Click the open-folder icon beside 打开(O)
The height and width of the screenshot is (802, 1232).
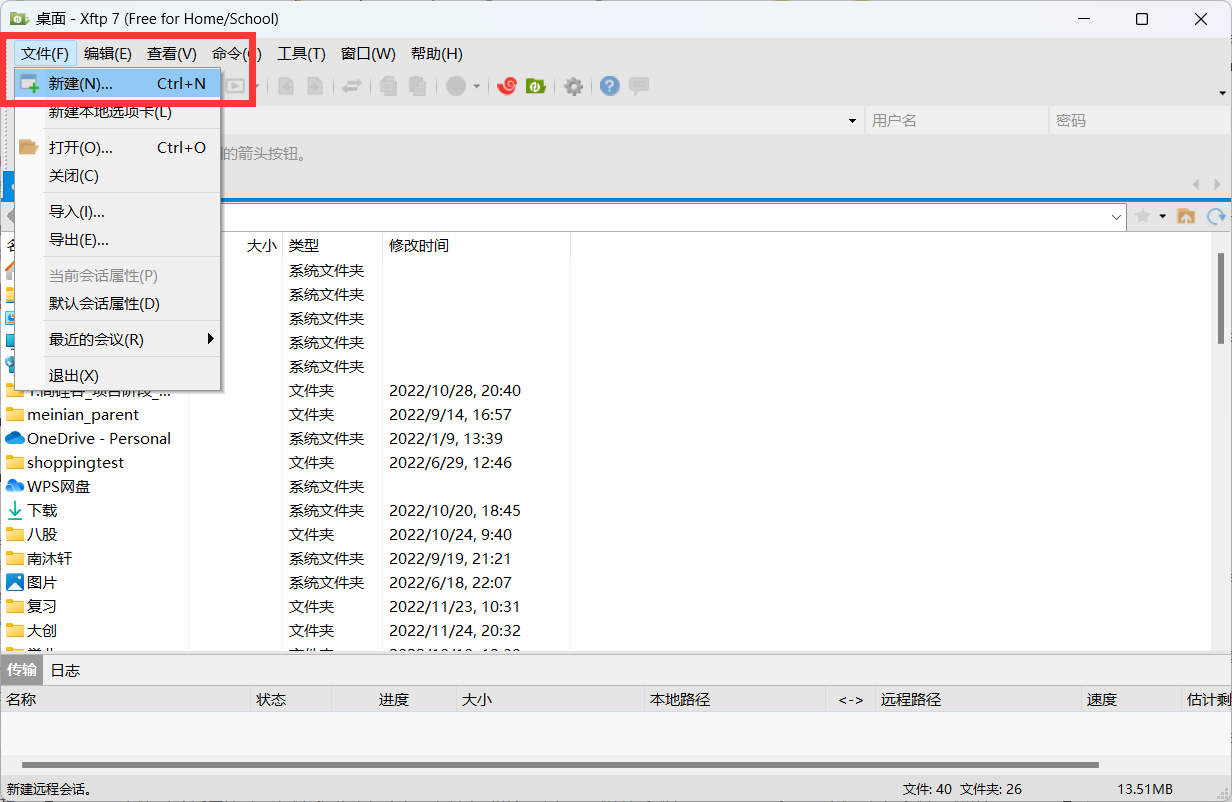click(29, 148)
